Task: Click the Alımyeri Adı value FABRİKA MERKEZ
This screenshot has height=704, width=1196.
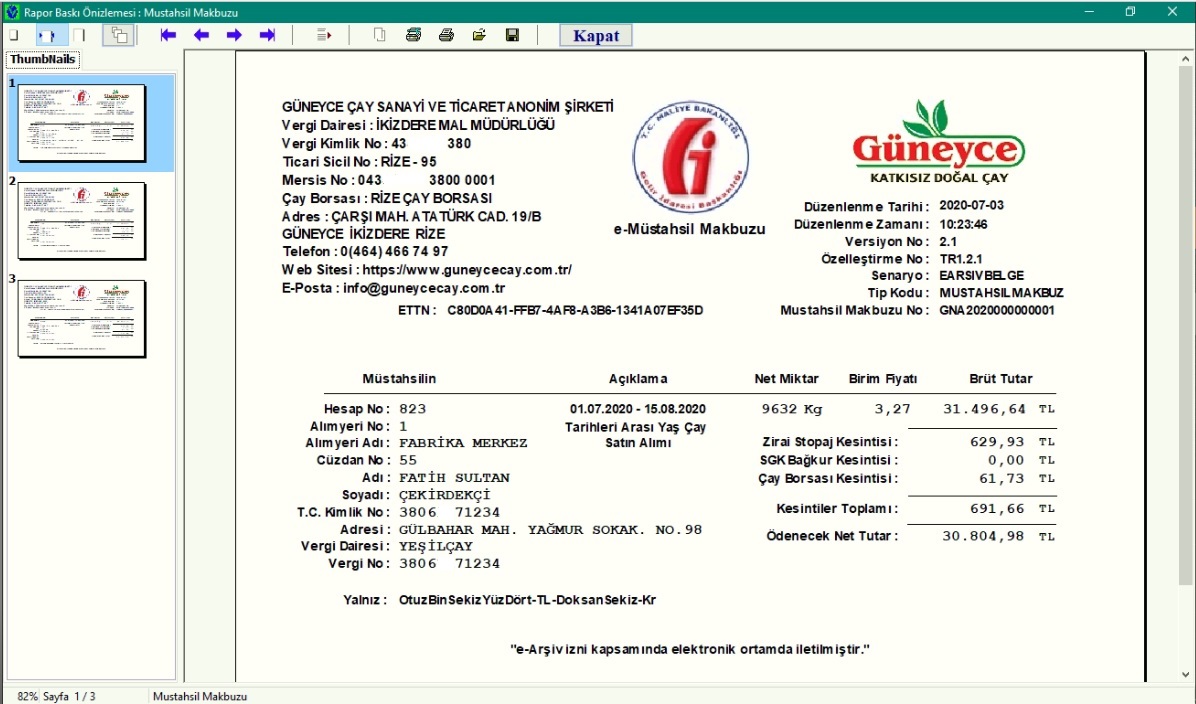Action: (464, 443)
